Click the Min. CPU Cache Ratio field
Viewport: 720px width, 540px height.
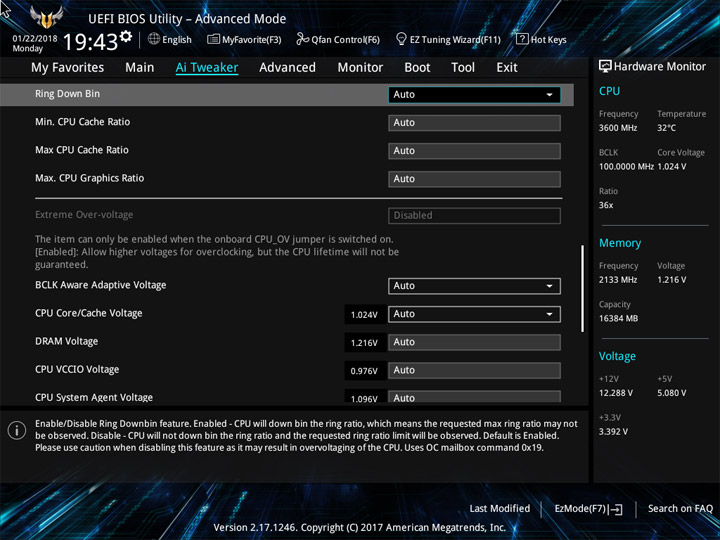[474, 123]
